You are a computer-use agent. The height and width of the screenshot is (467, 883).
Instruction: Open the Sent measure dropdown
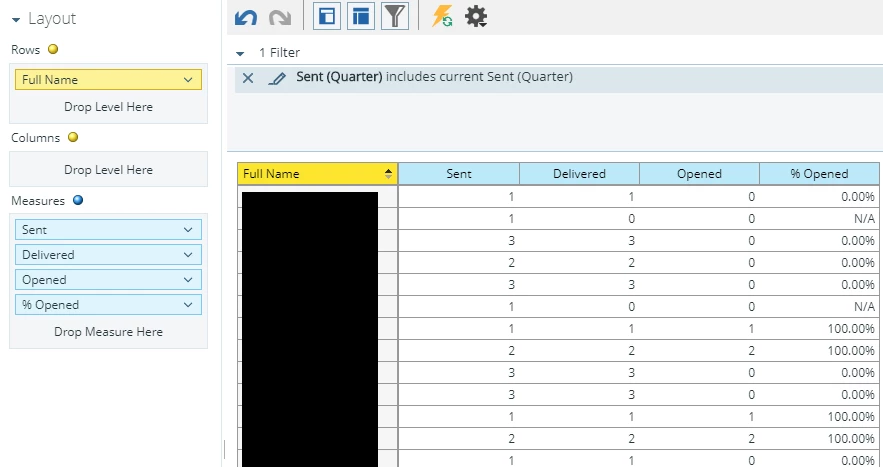[x=188, y=230]
